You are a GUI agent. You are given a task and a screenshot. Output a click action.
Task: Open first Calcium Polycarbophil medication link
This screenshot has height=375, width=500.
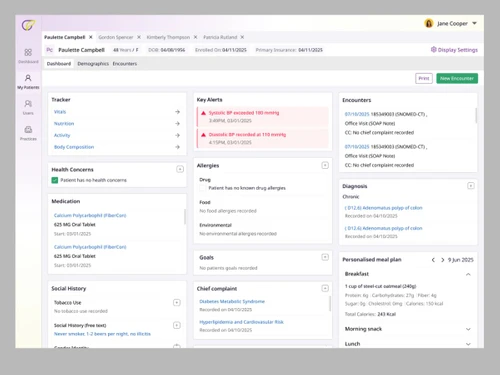(90, 215)
